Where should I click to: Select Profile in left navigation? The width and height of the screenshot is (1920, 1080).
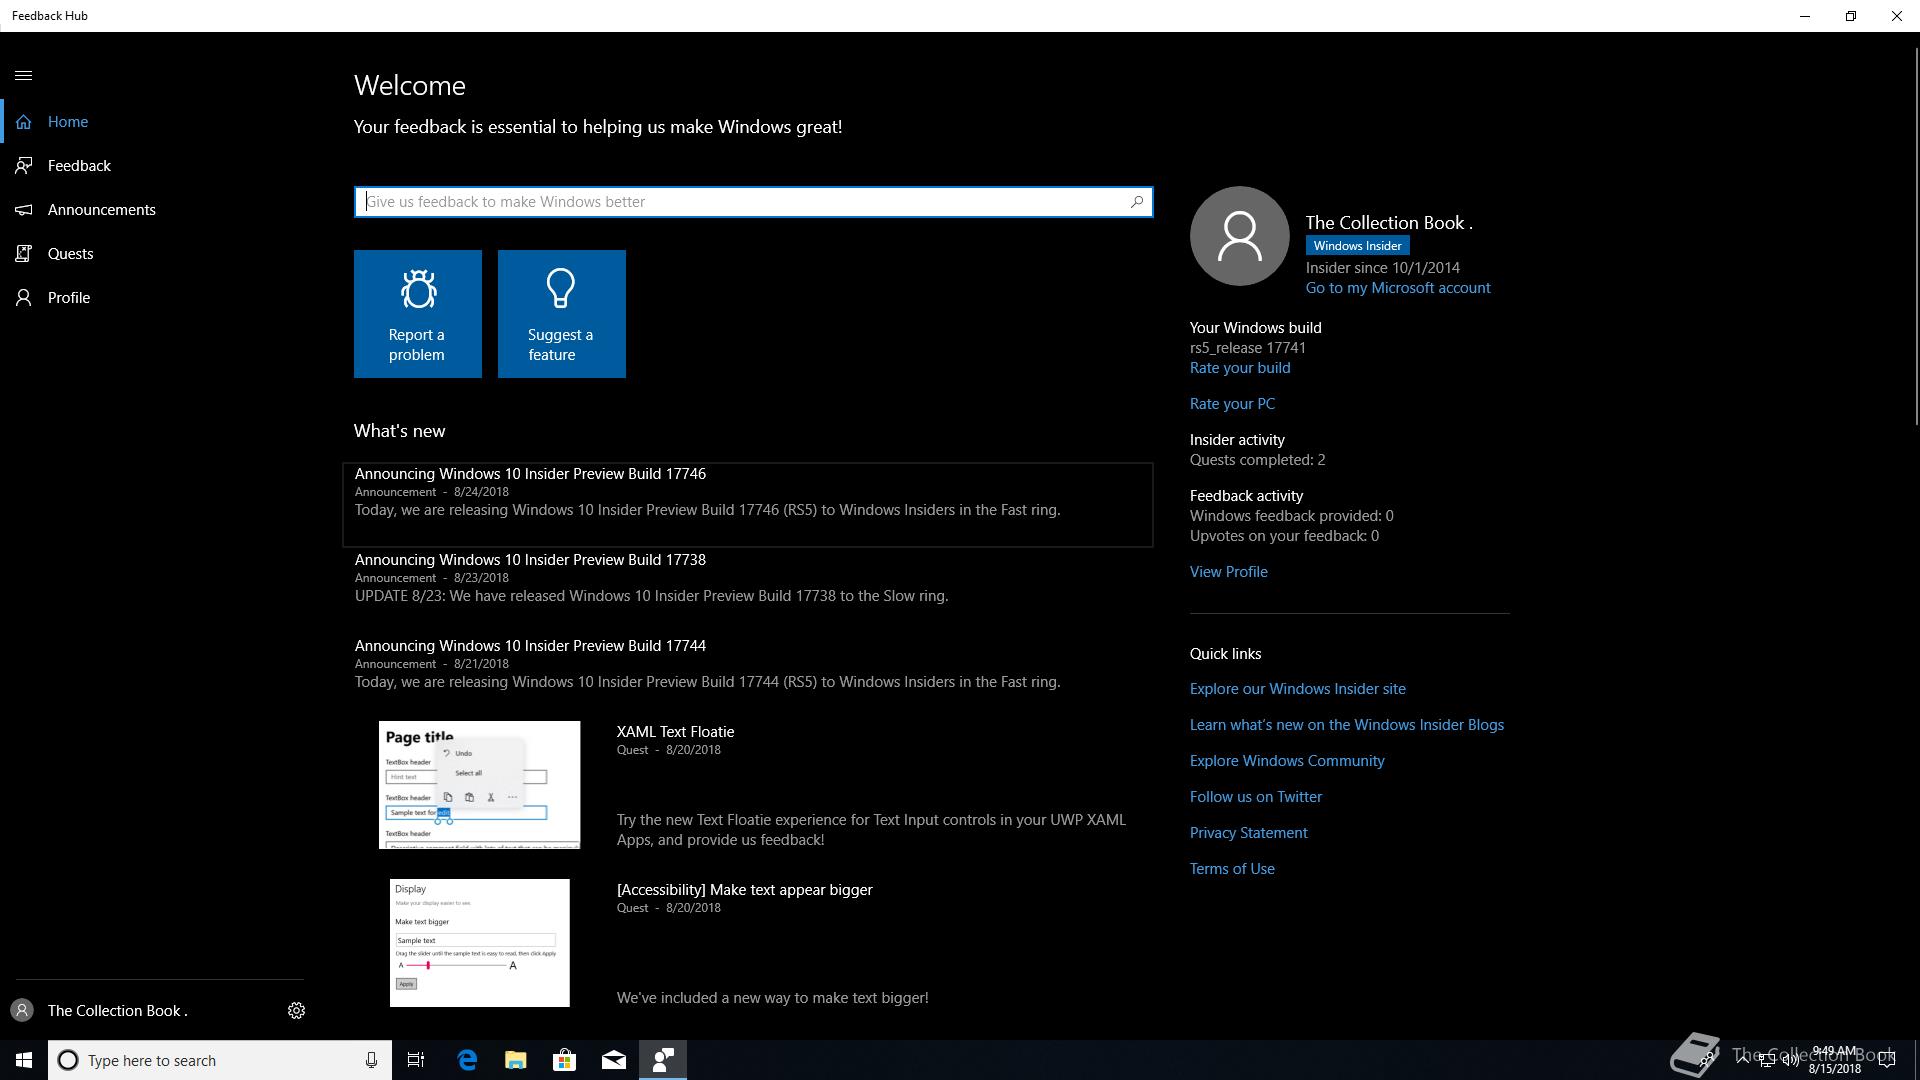tap(68, 298)
